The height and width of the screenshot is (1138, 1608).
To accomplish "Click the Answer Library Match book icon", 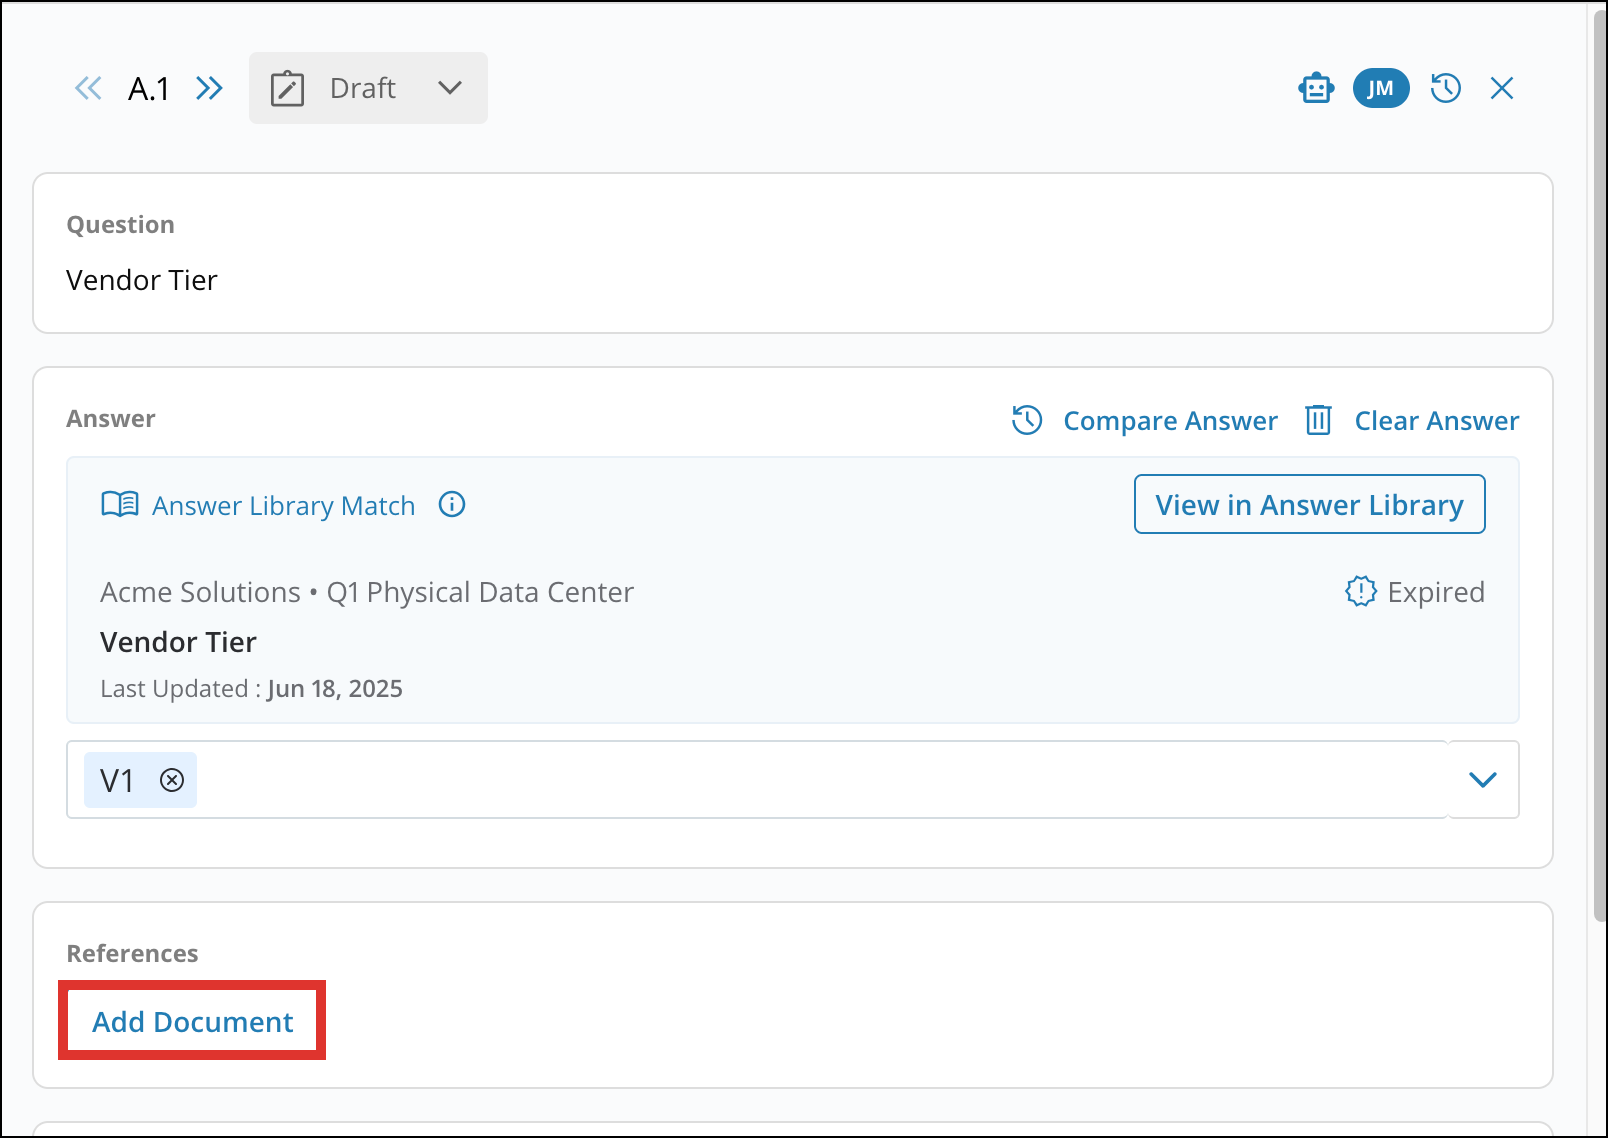I will (120, 505).
